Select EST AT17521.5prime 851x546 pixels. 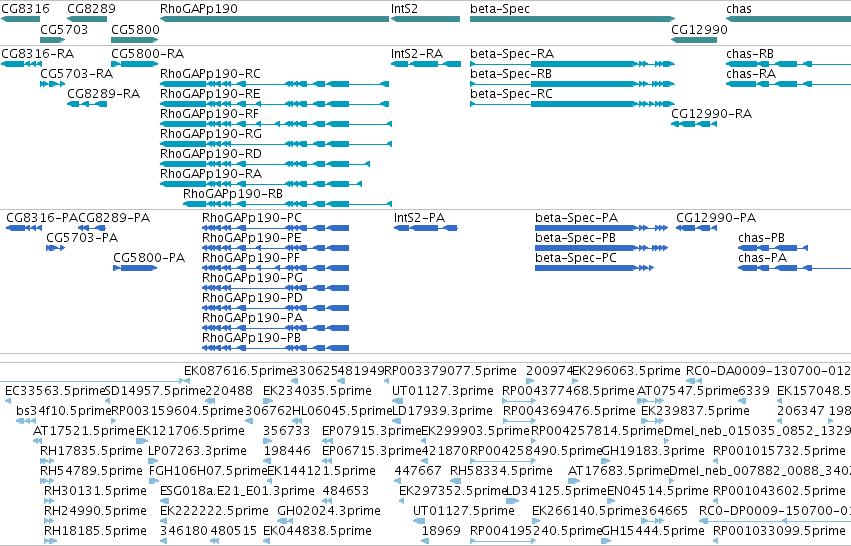pyautogui.click(x=84, y=431)
